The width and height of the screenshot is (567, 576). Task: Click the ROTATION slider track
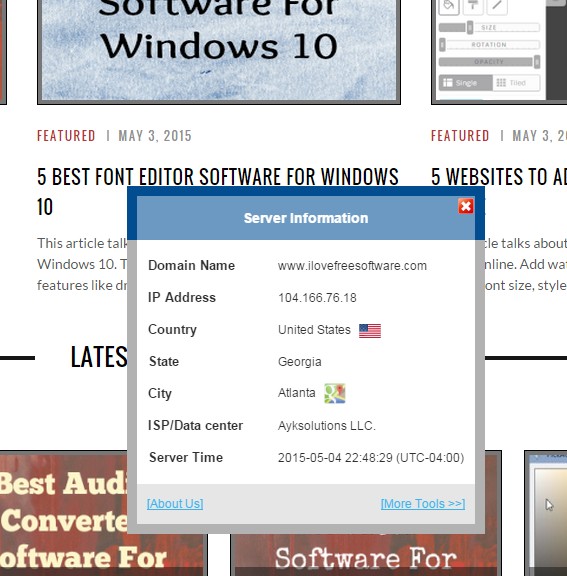(x=492, y=45)
